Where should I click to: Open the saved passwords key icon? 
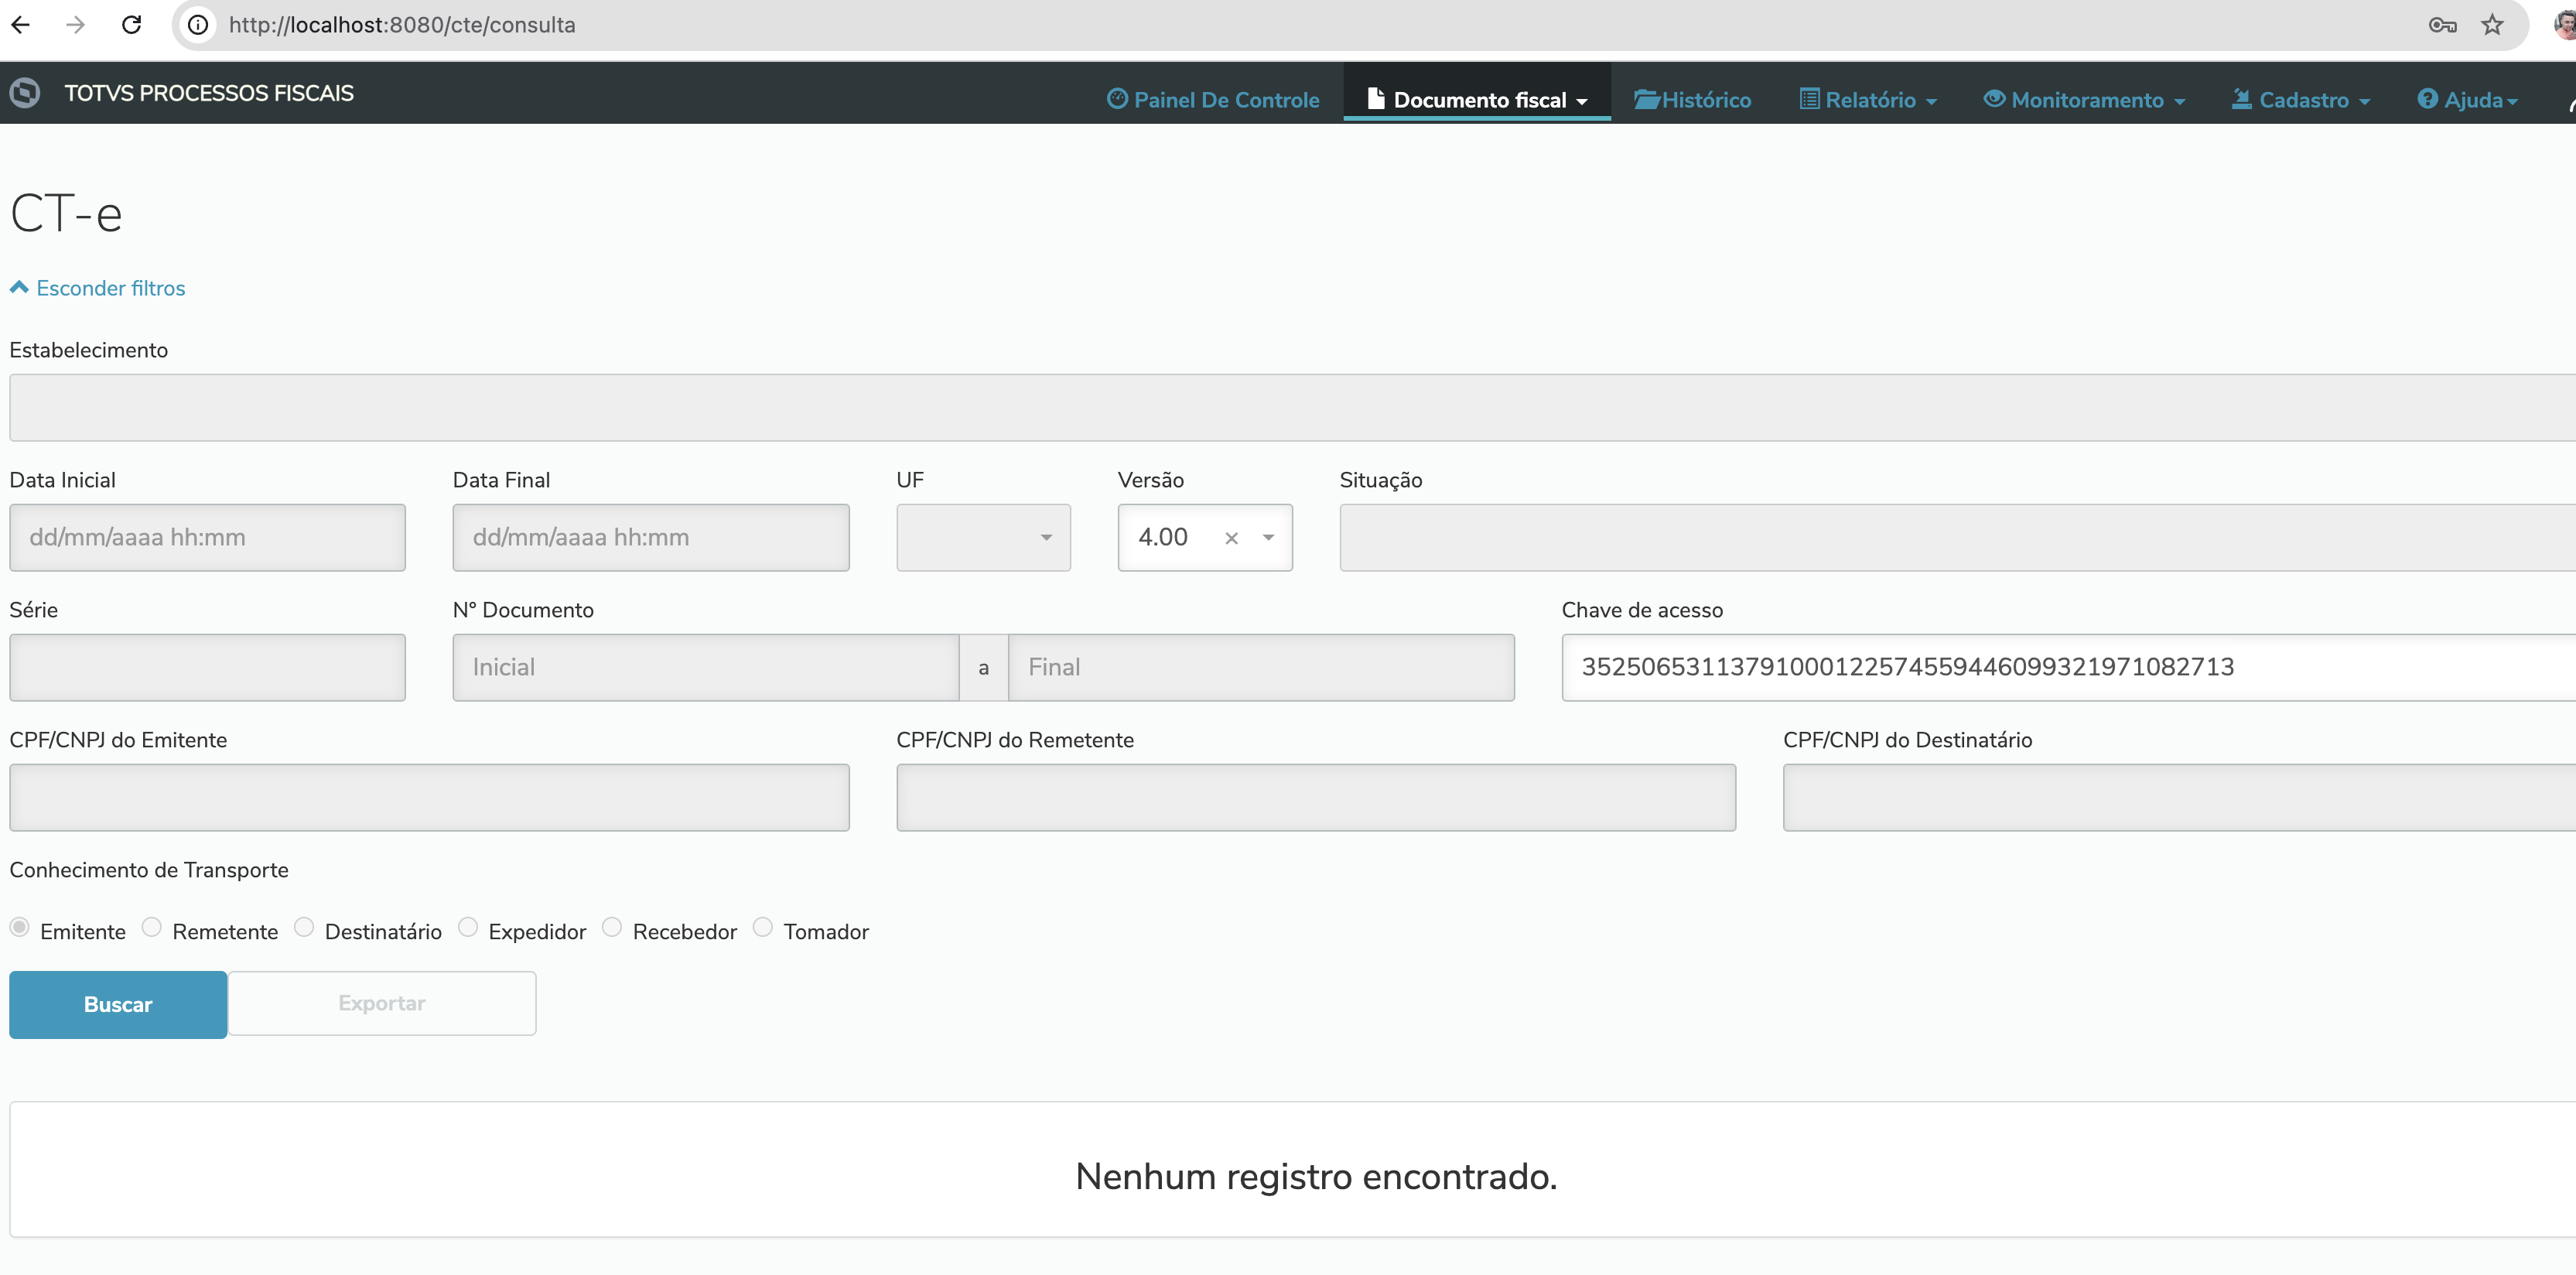2442,25
